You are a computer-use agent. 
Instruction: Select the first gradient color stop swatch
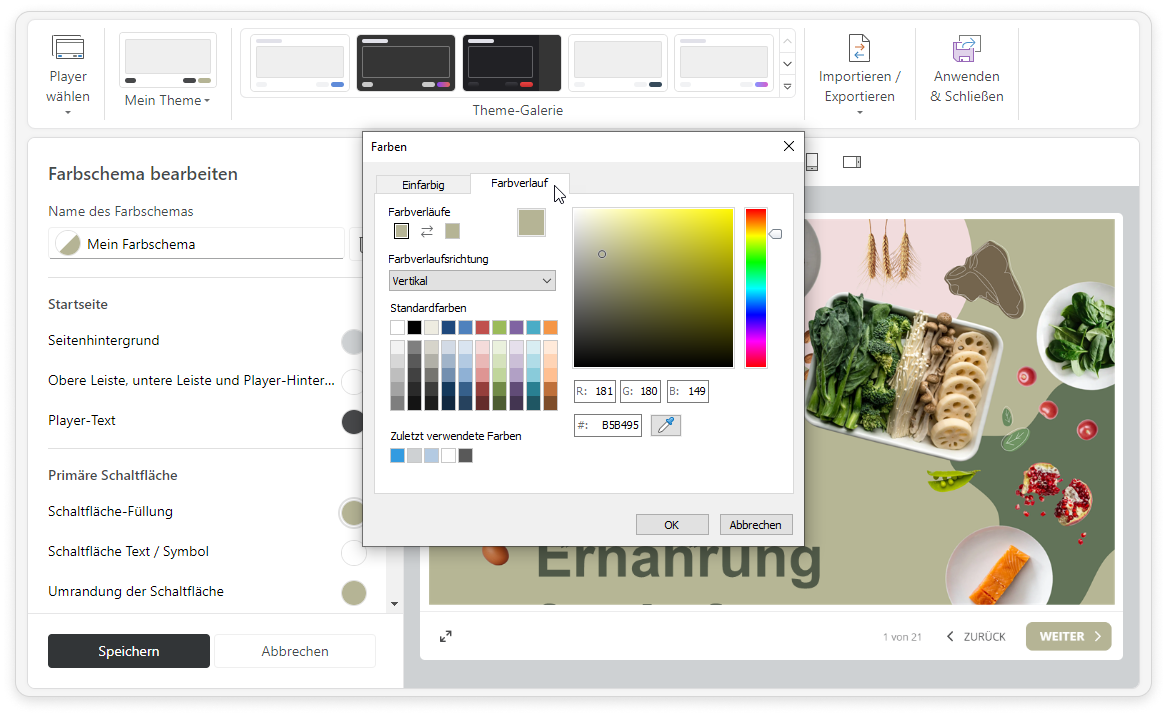point(401,231)
